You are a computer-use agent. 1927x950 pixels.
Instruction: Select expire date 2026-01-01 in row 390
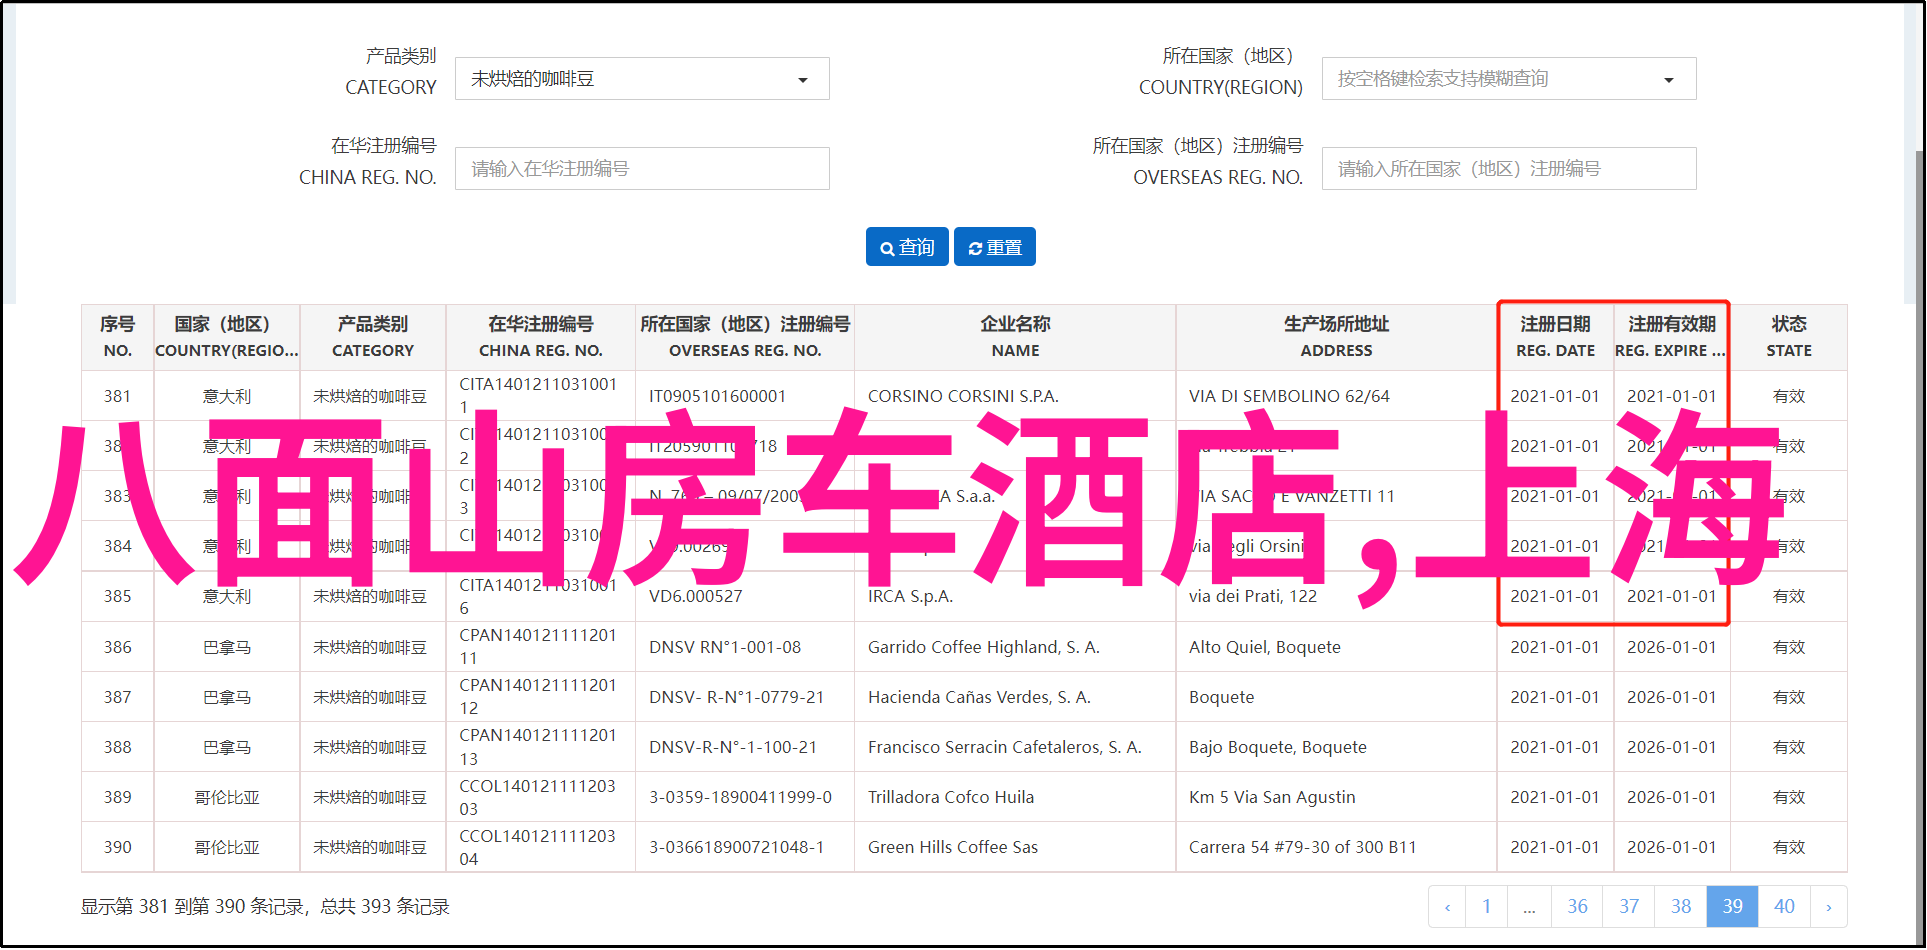[x=1672, y=847]
